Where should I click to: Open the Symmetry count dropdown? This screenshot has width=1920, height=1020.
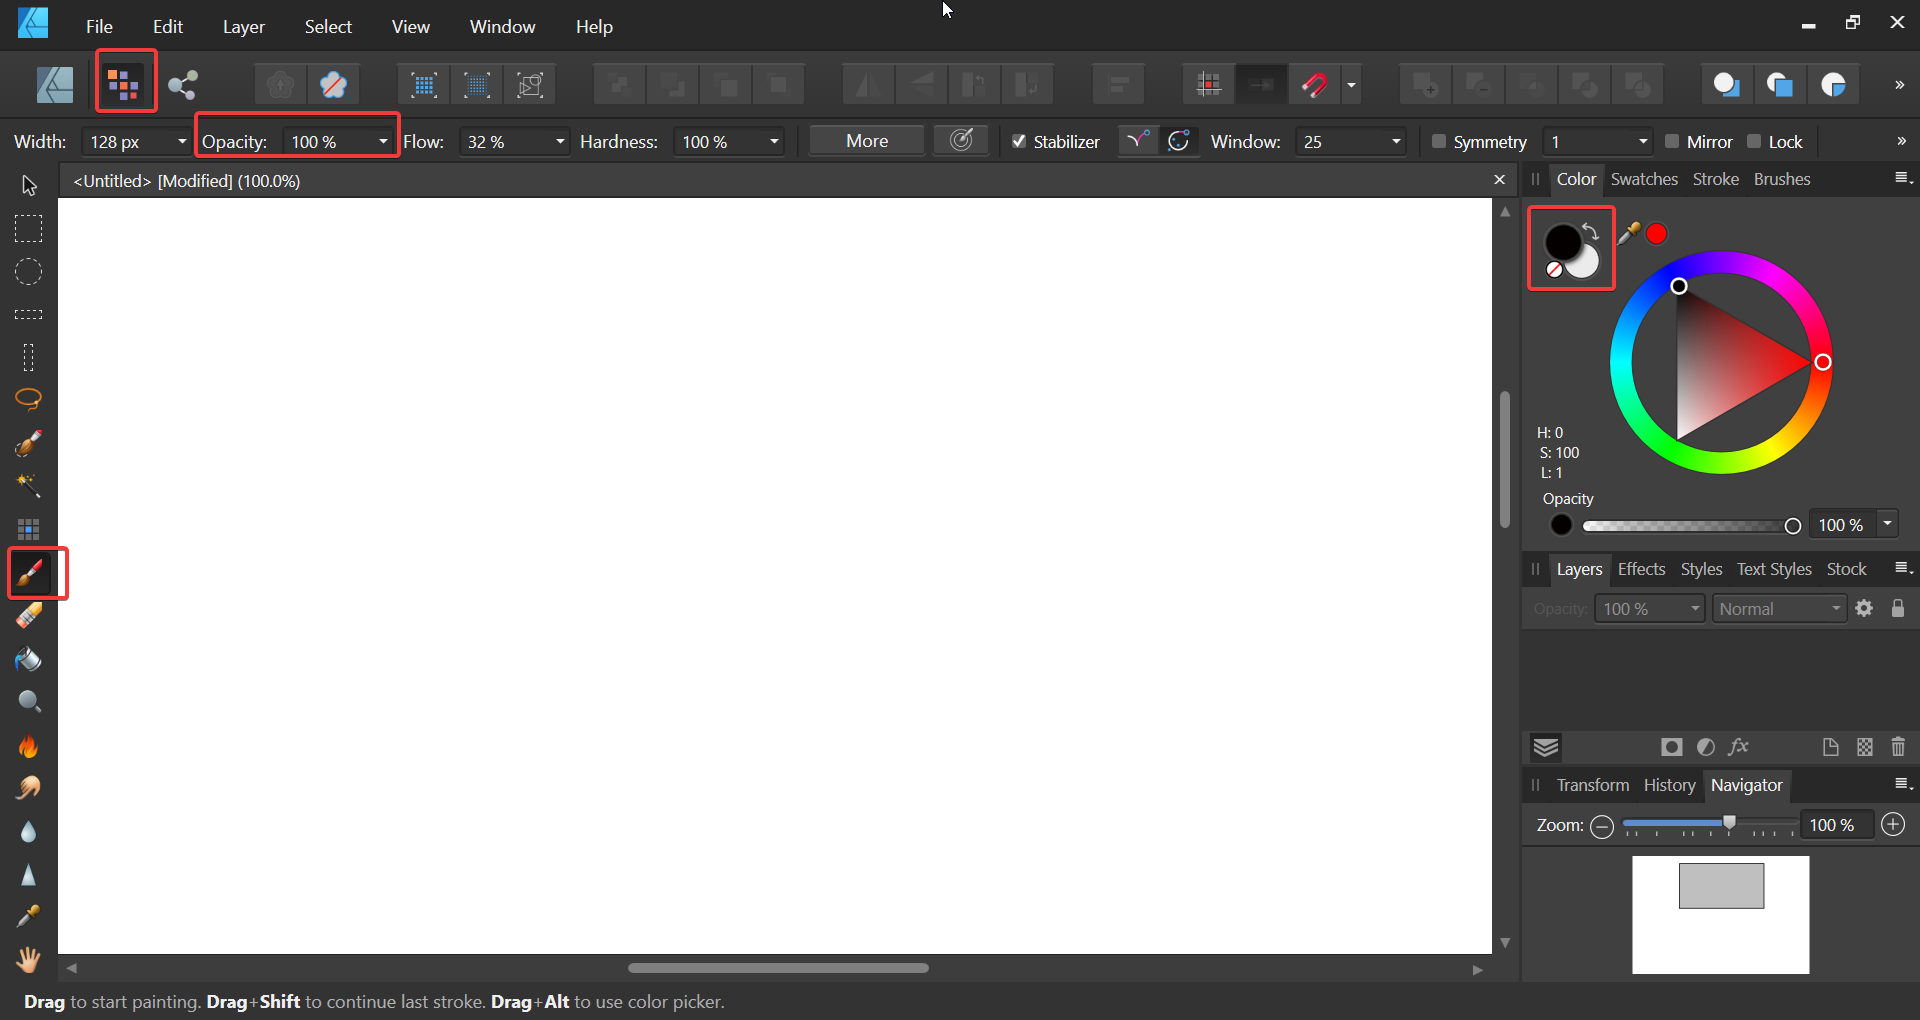(x=1642, y=142)
